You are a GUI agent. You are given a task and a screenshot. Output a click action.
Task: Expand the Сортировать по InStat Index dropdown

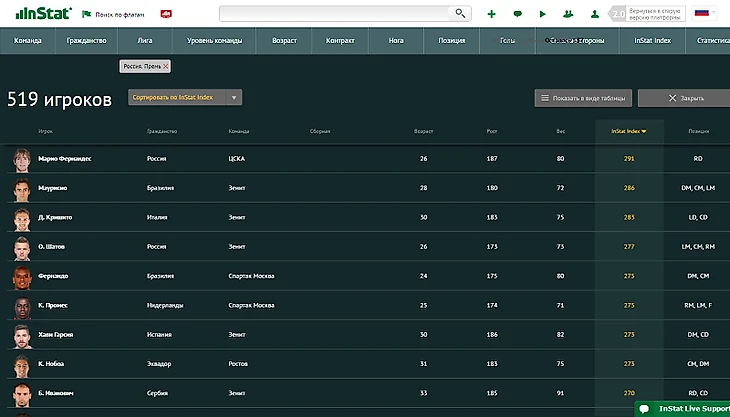pyautogui.click(x=185, y=98)
